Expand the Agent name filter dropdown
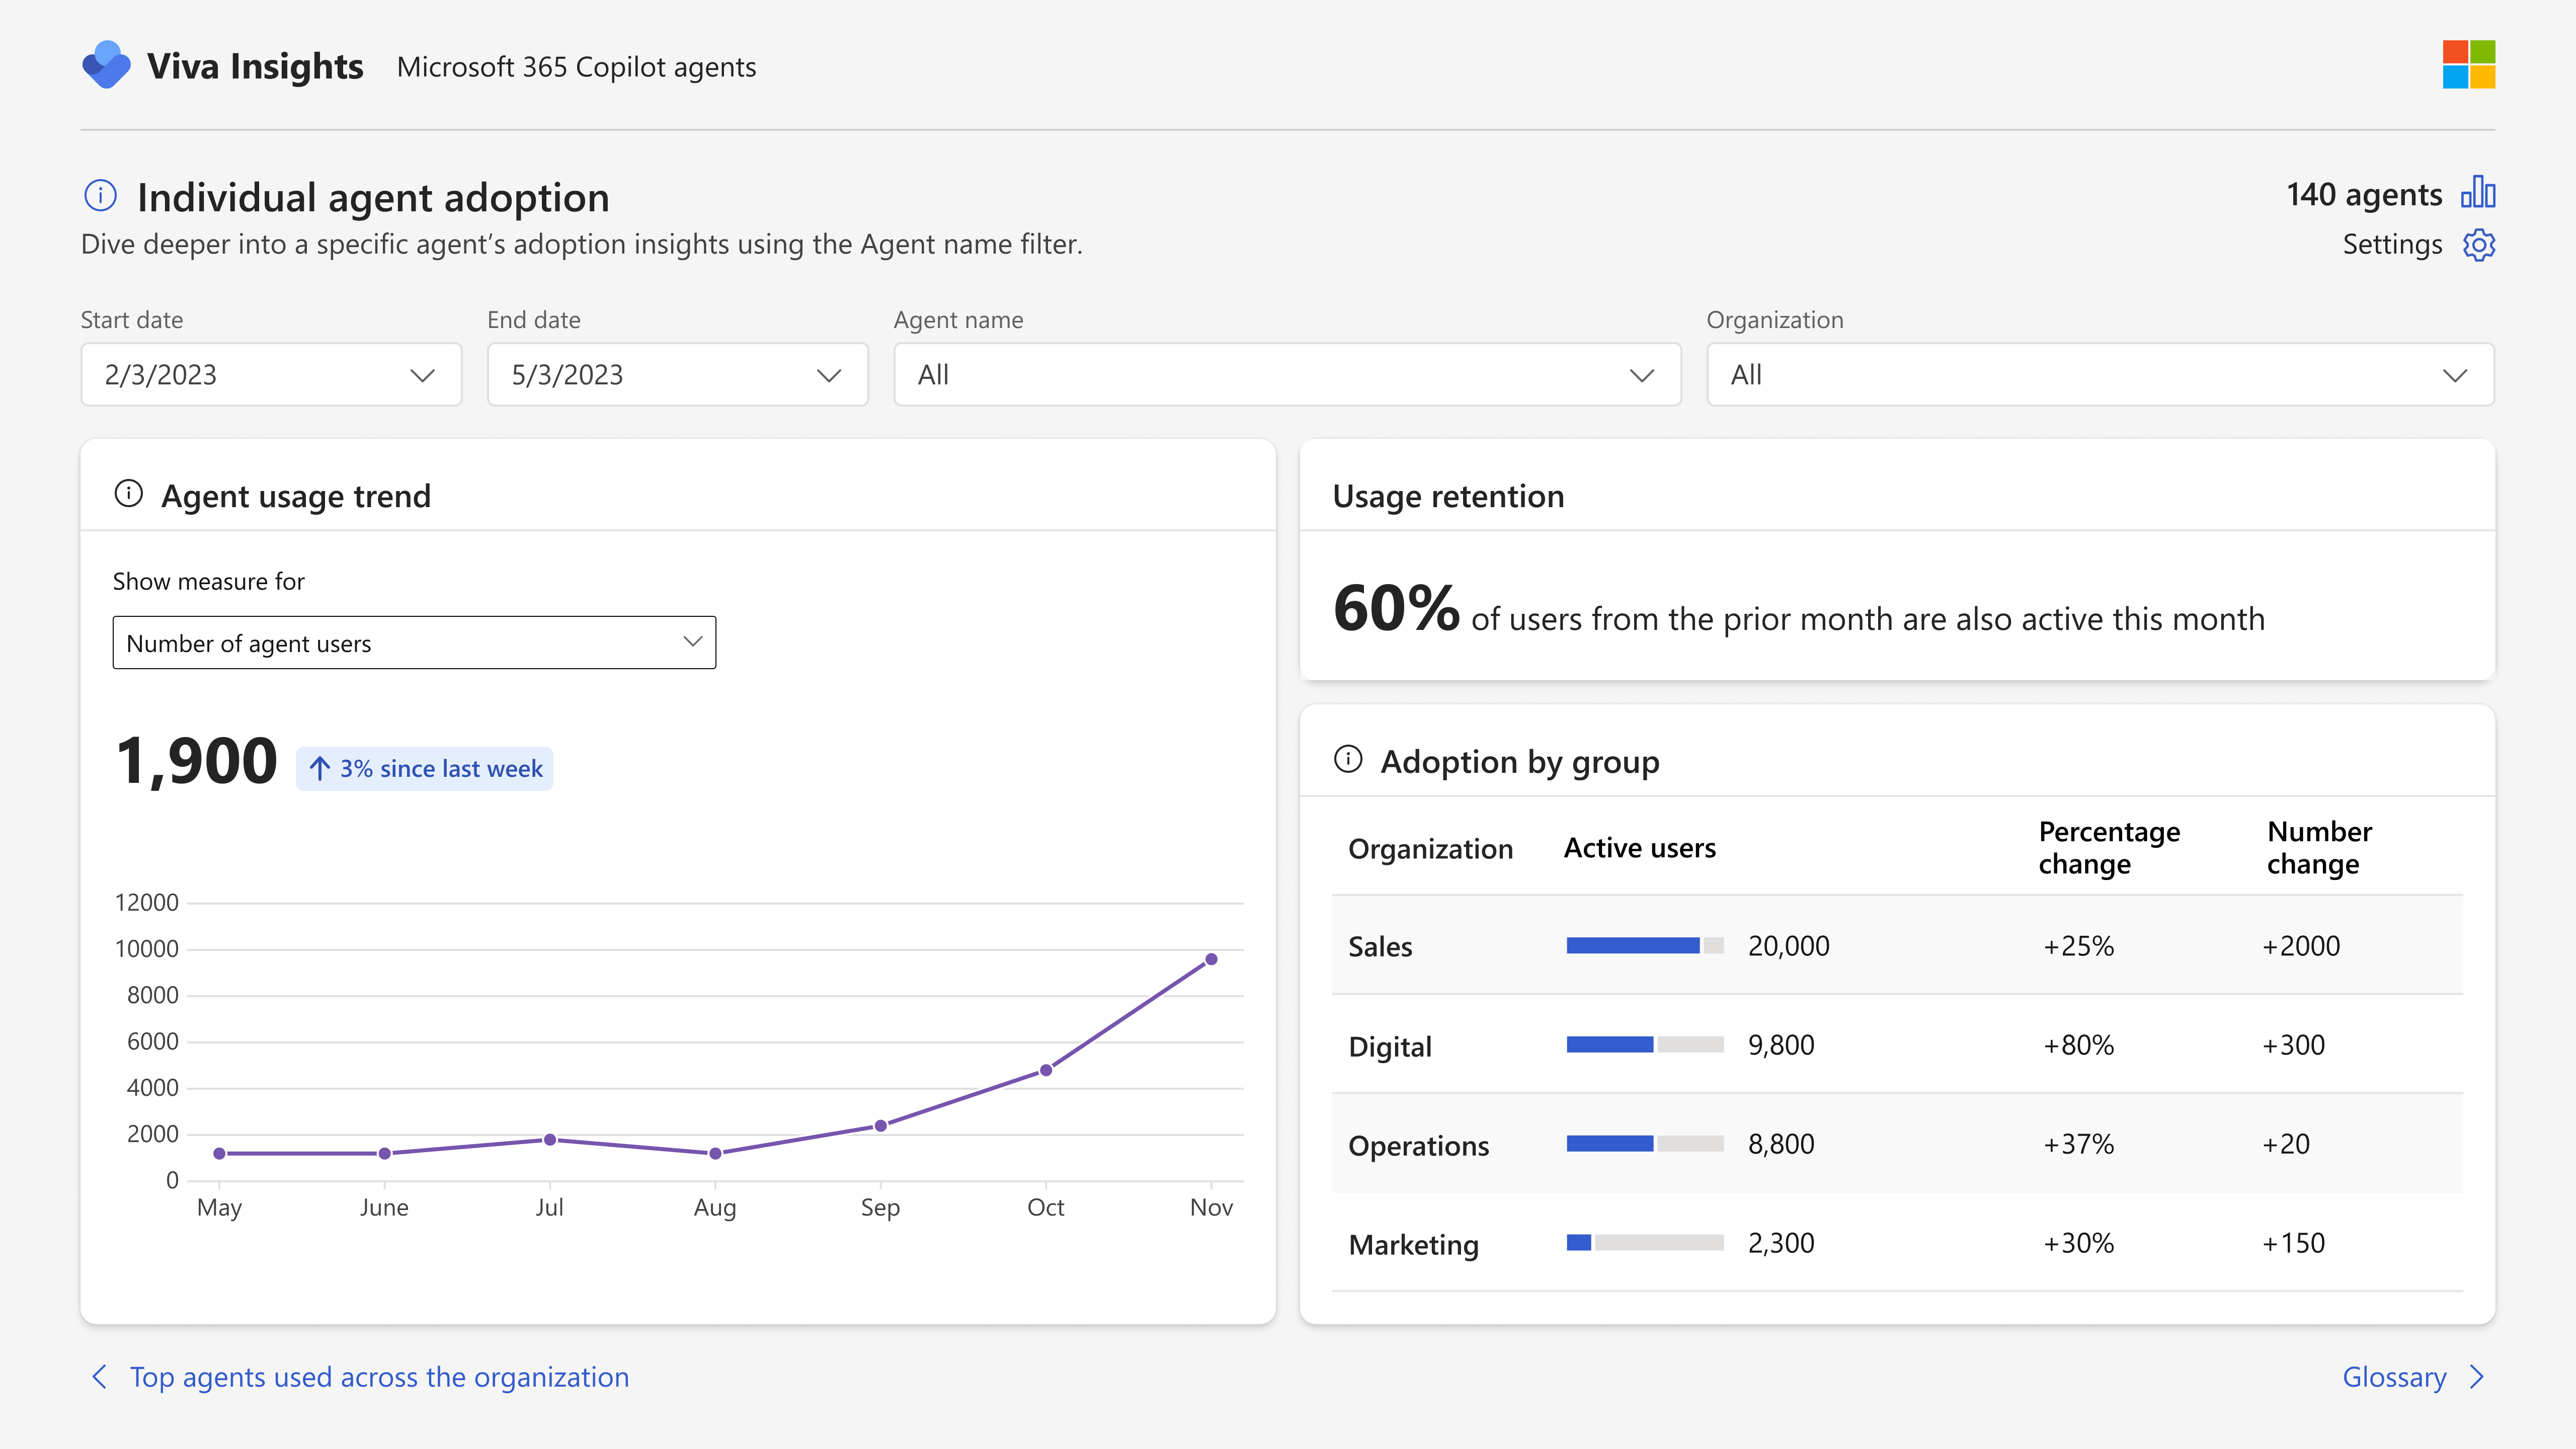 [1287, 375]
